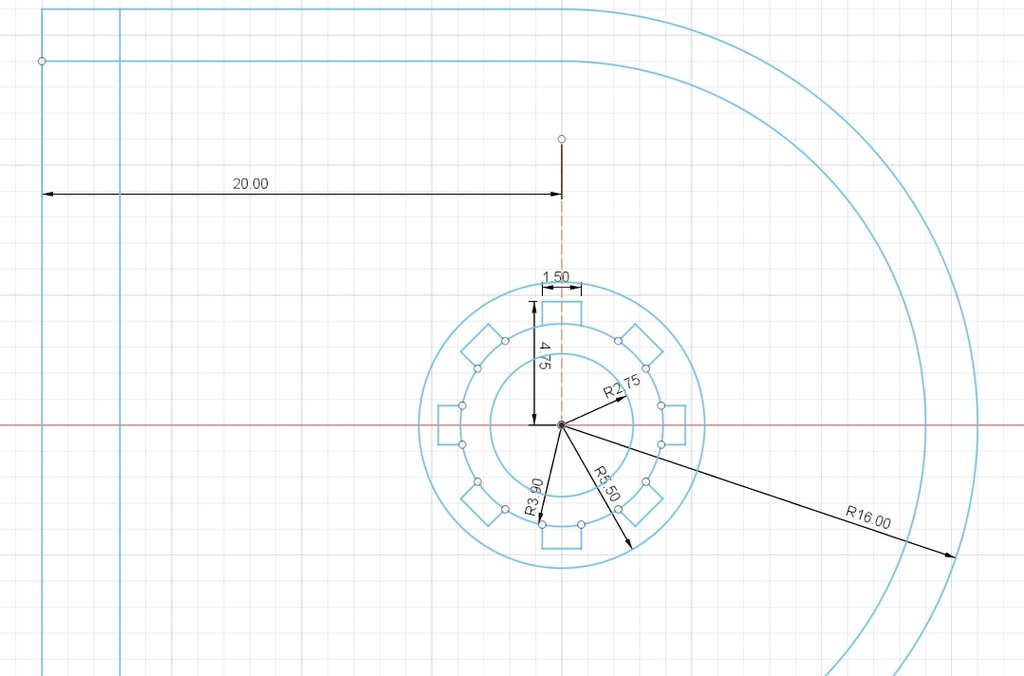1024x676 pixels.
Task: Click the R5.50 radius dimension label
Action: click(x=606, y=483)
